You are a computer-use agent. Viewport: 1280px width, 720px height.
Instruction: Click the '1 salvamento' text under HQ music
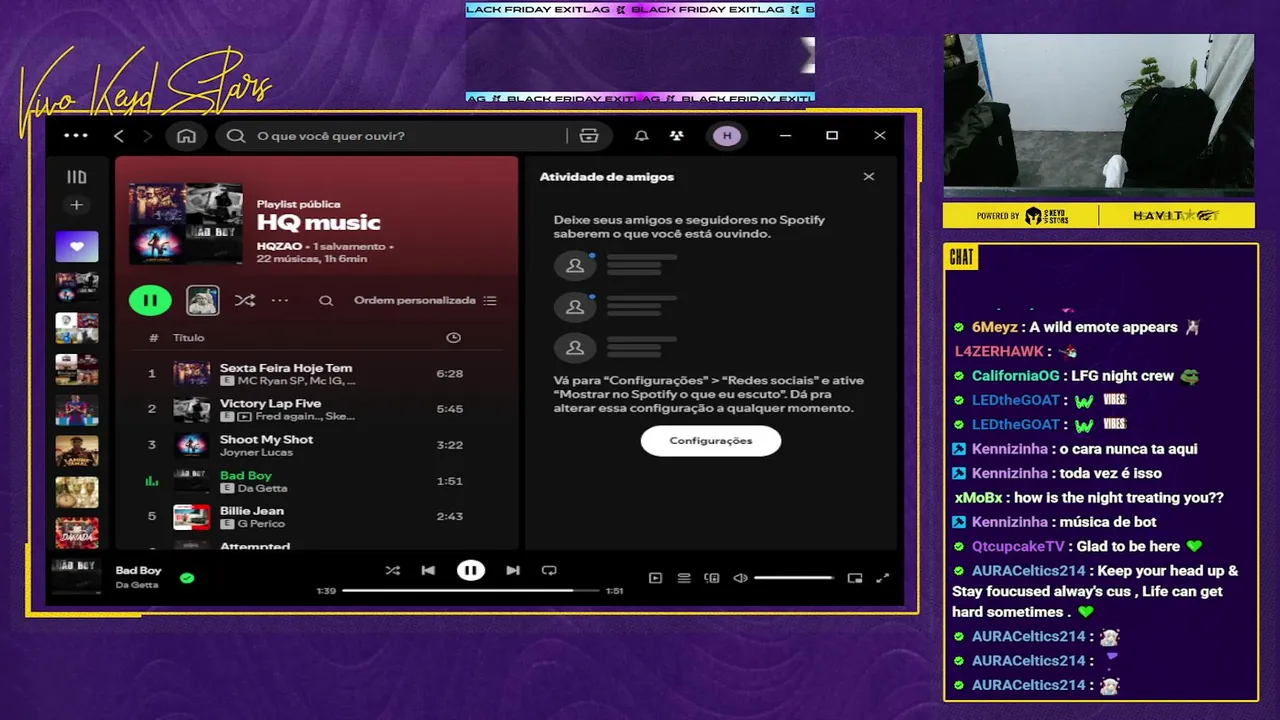pos(349,246)
